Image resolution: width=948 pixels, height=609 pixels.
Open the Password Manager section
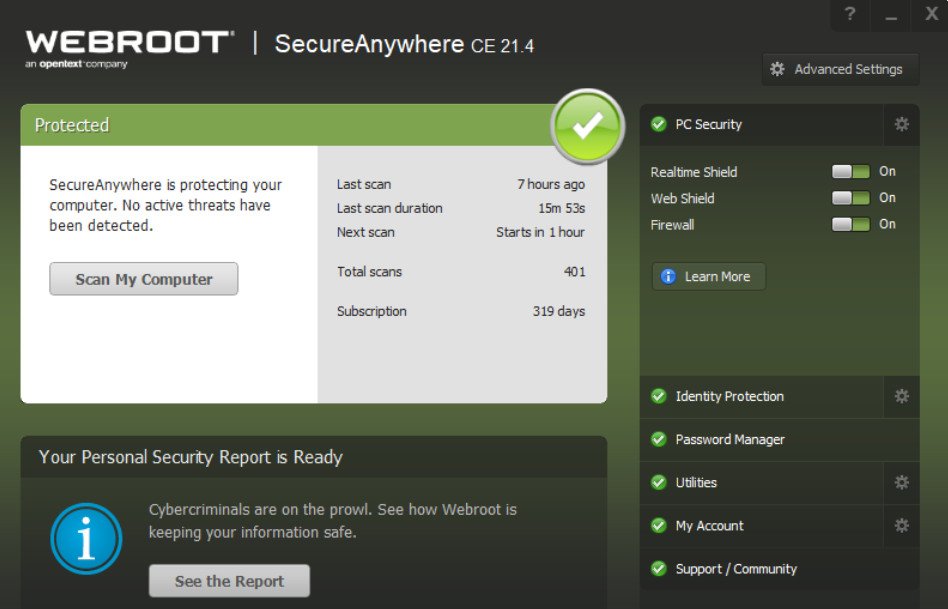(x=779, y=440)
